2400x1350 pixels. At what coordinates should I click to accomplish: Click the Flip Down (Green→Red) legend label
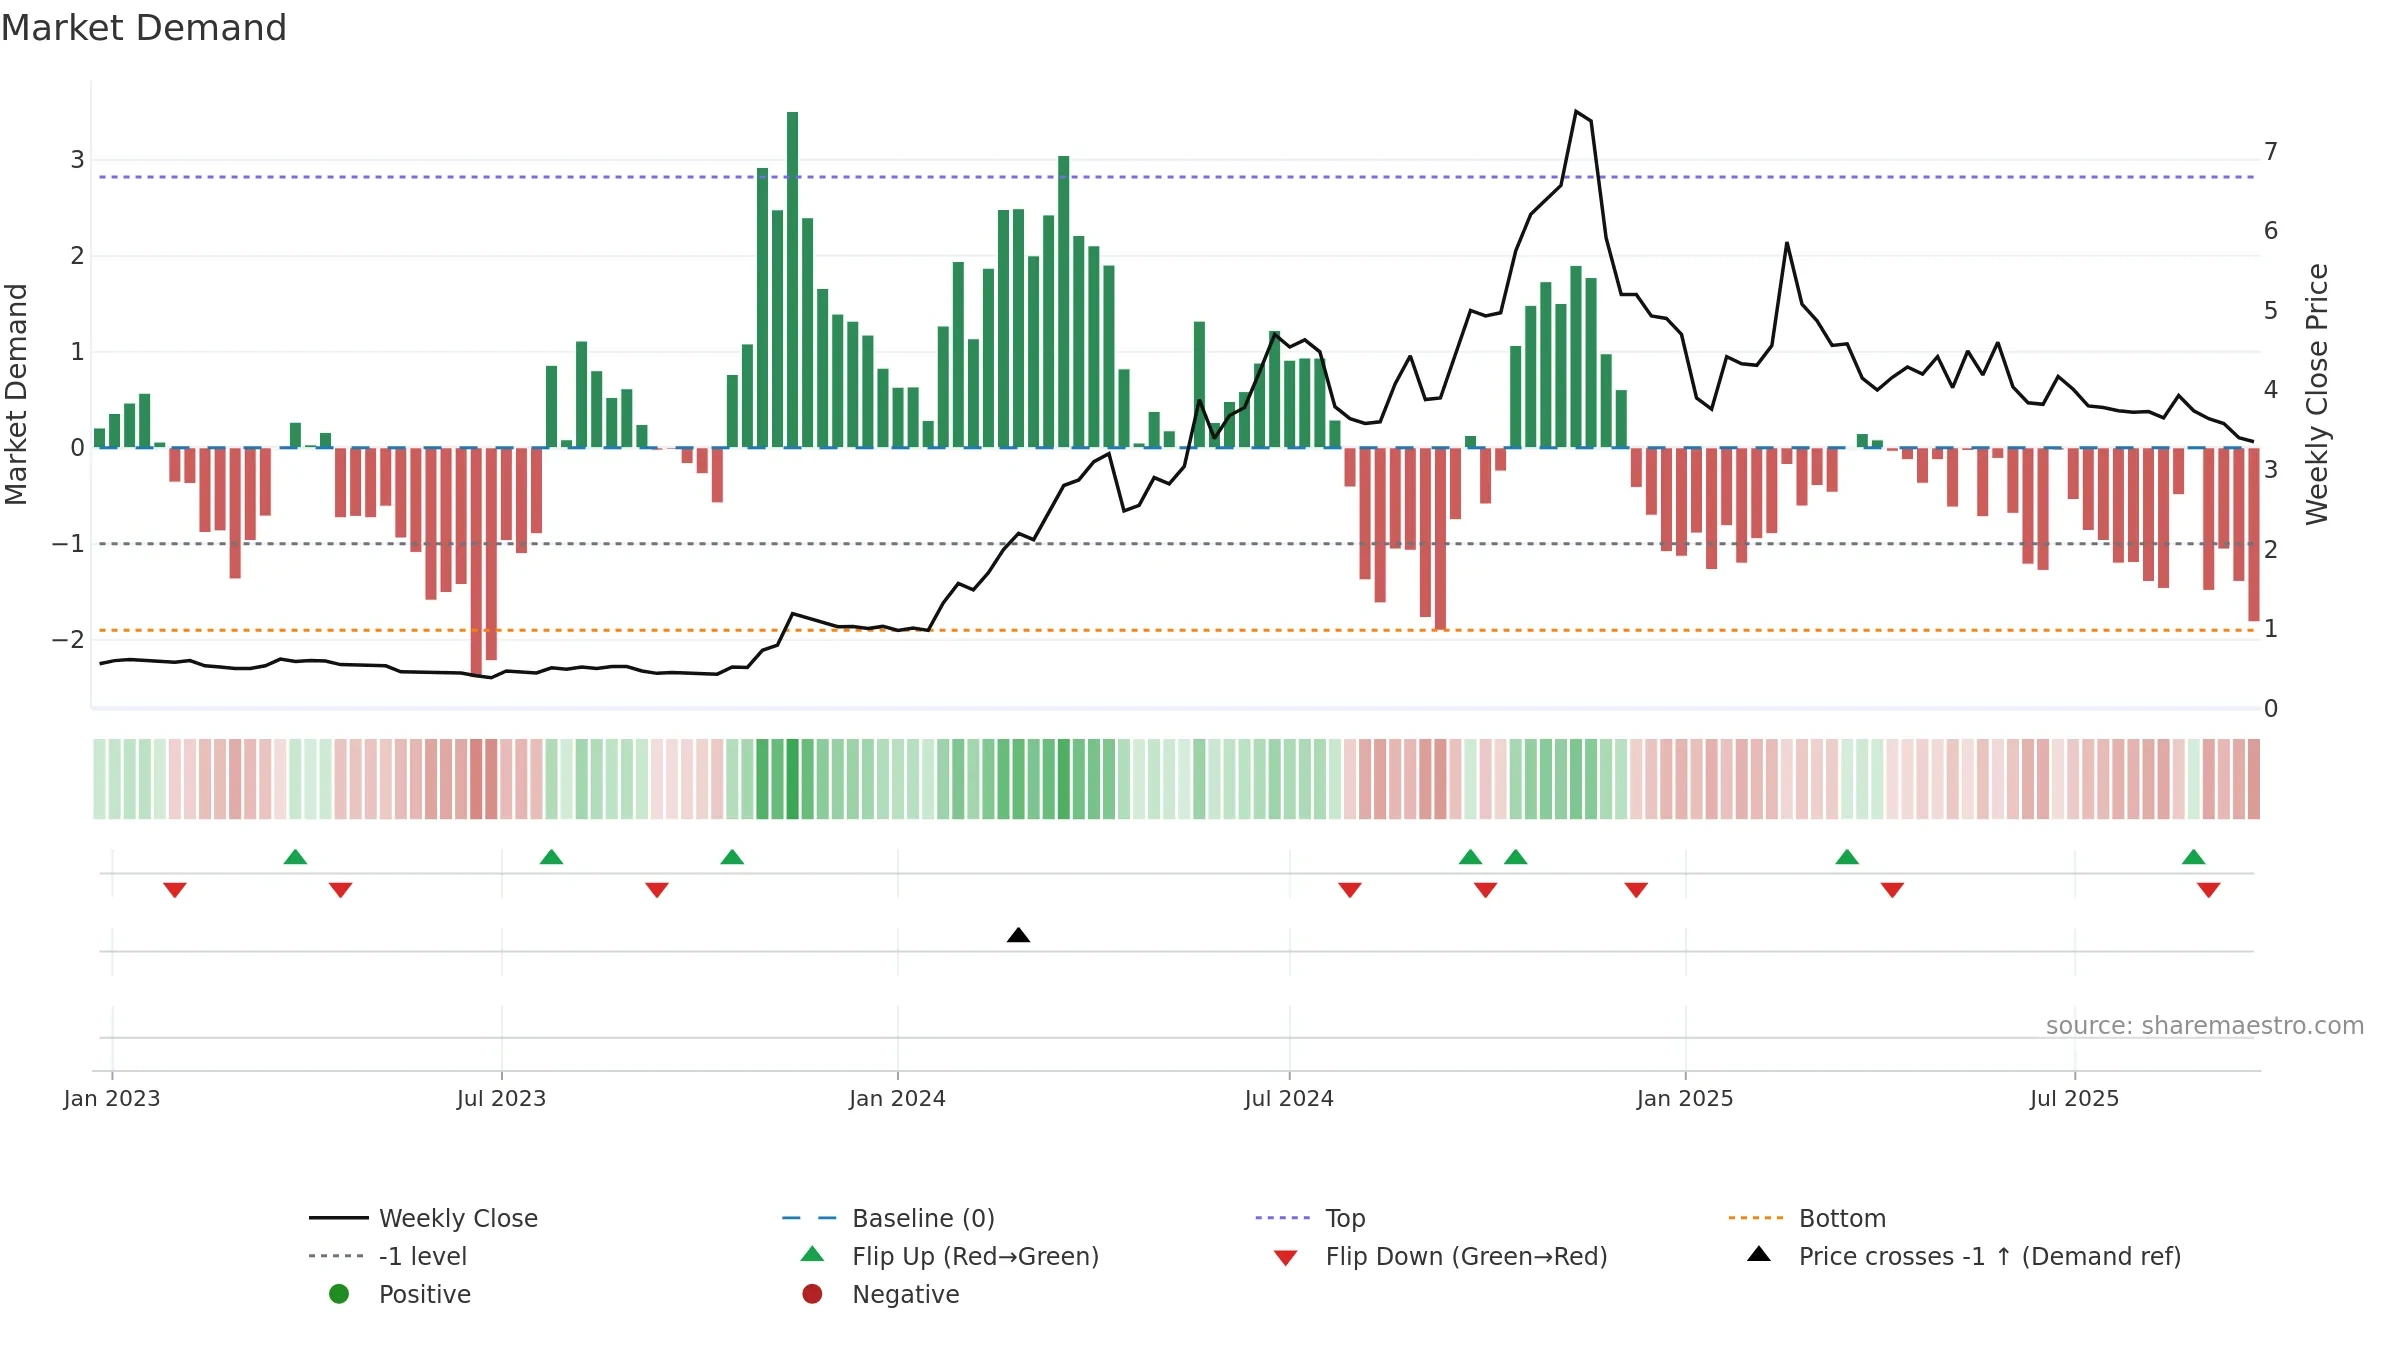coord(1466,1256)
